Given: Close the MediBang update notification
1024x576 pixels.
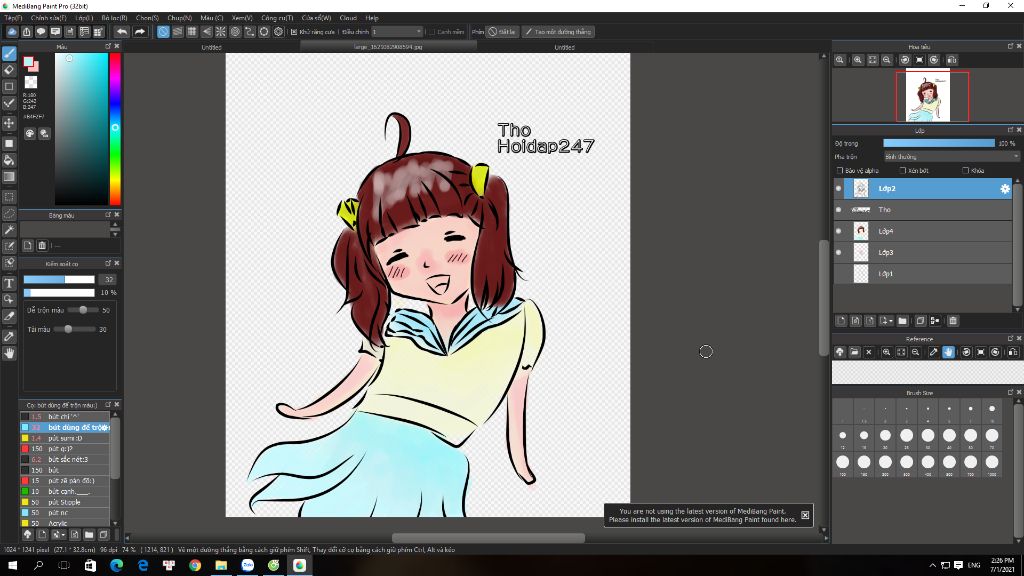Looking at the screenshot, I should tap(805, 515).
